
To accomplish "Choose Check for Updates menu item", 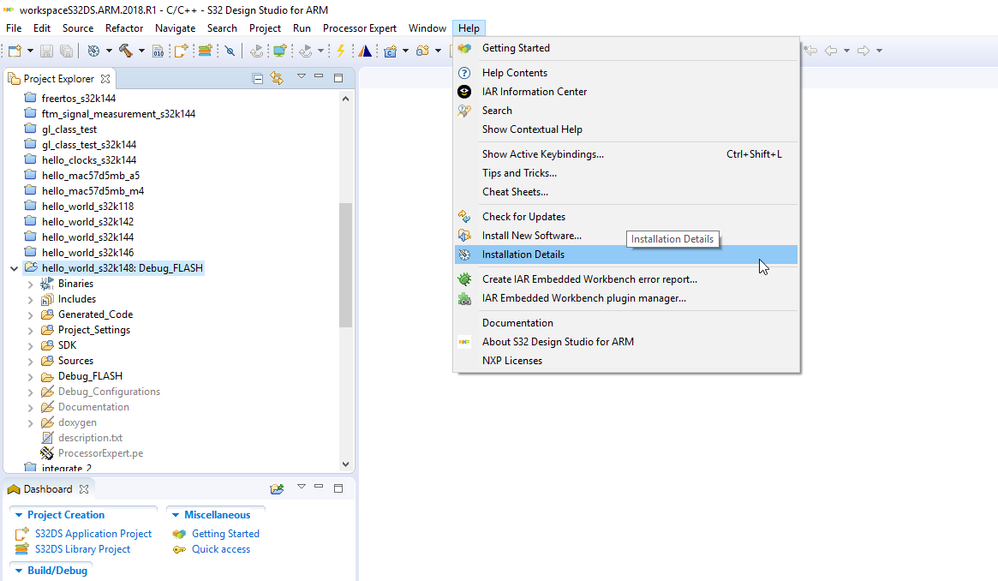I will (626, 217).
